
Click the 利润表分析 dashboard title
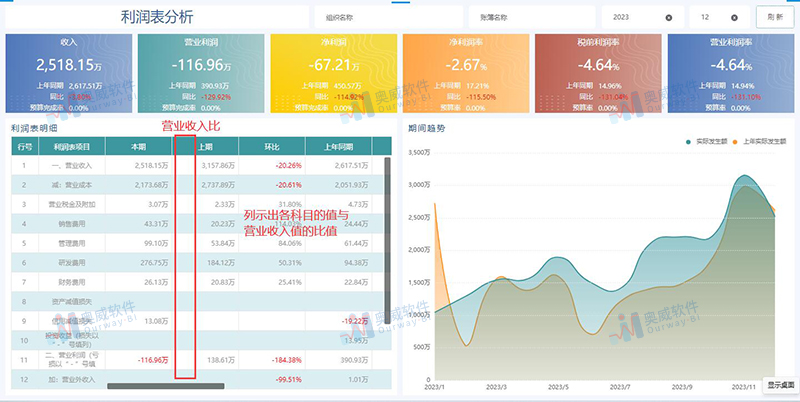coord(157,17)
